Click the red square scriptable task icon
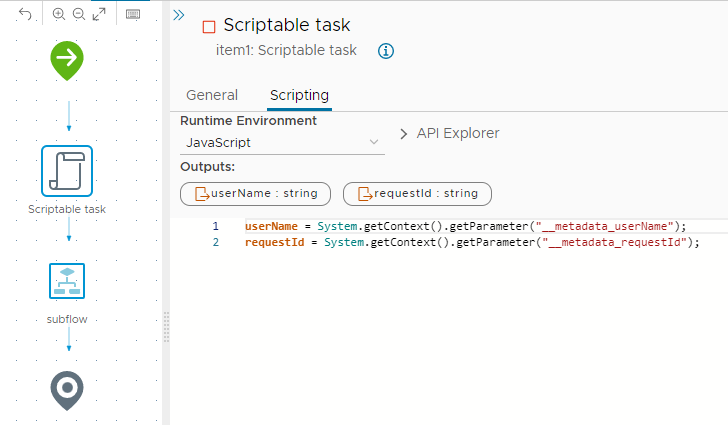The width and height of the screenshot is (728, 425). (x=209, y=27)
